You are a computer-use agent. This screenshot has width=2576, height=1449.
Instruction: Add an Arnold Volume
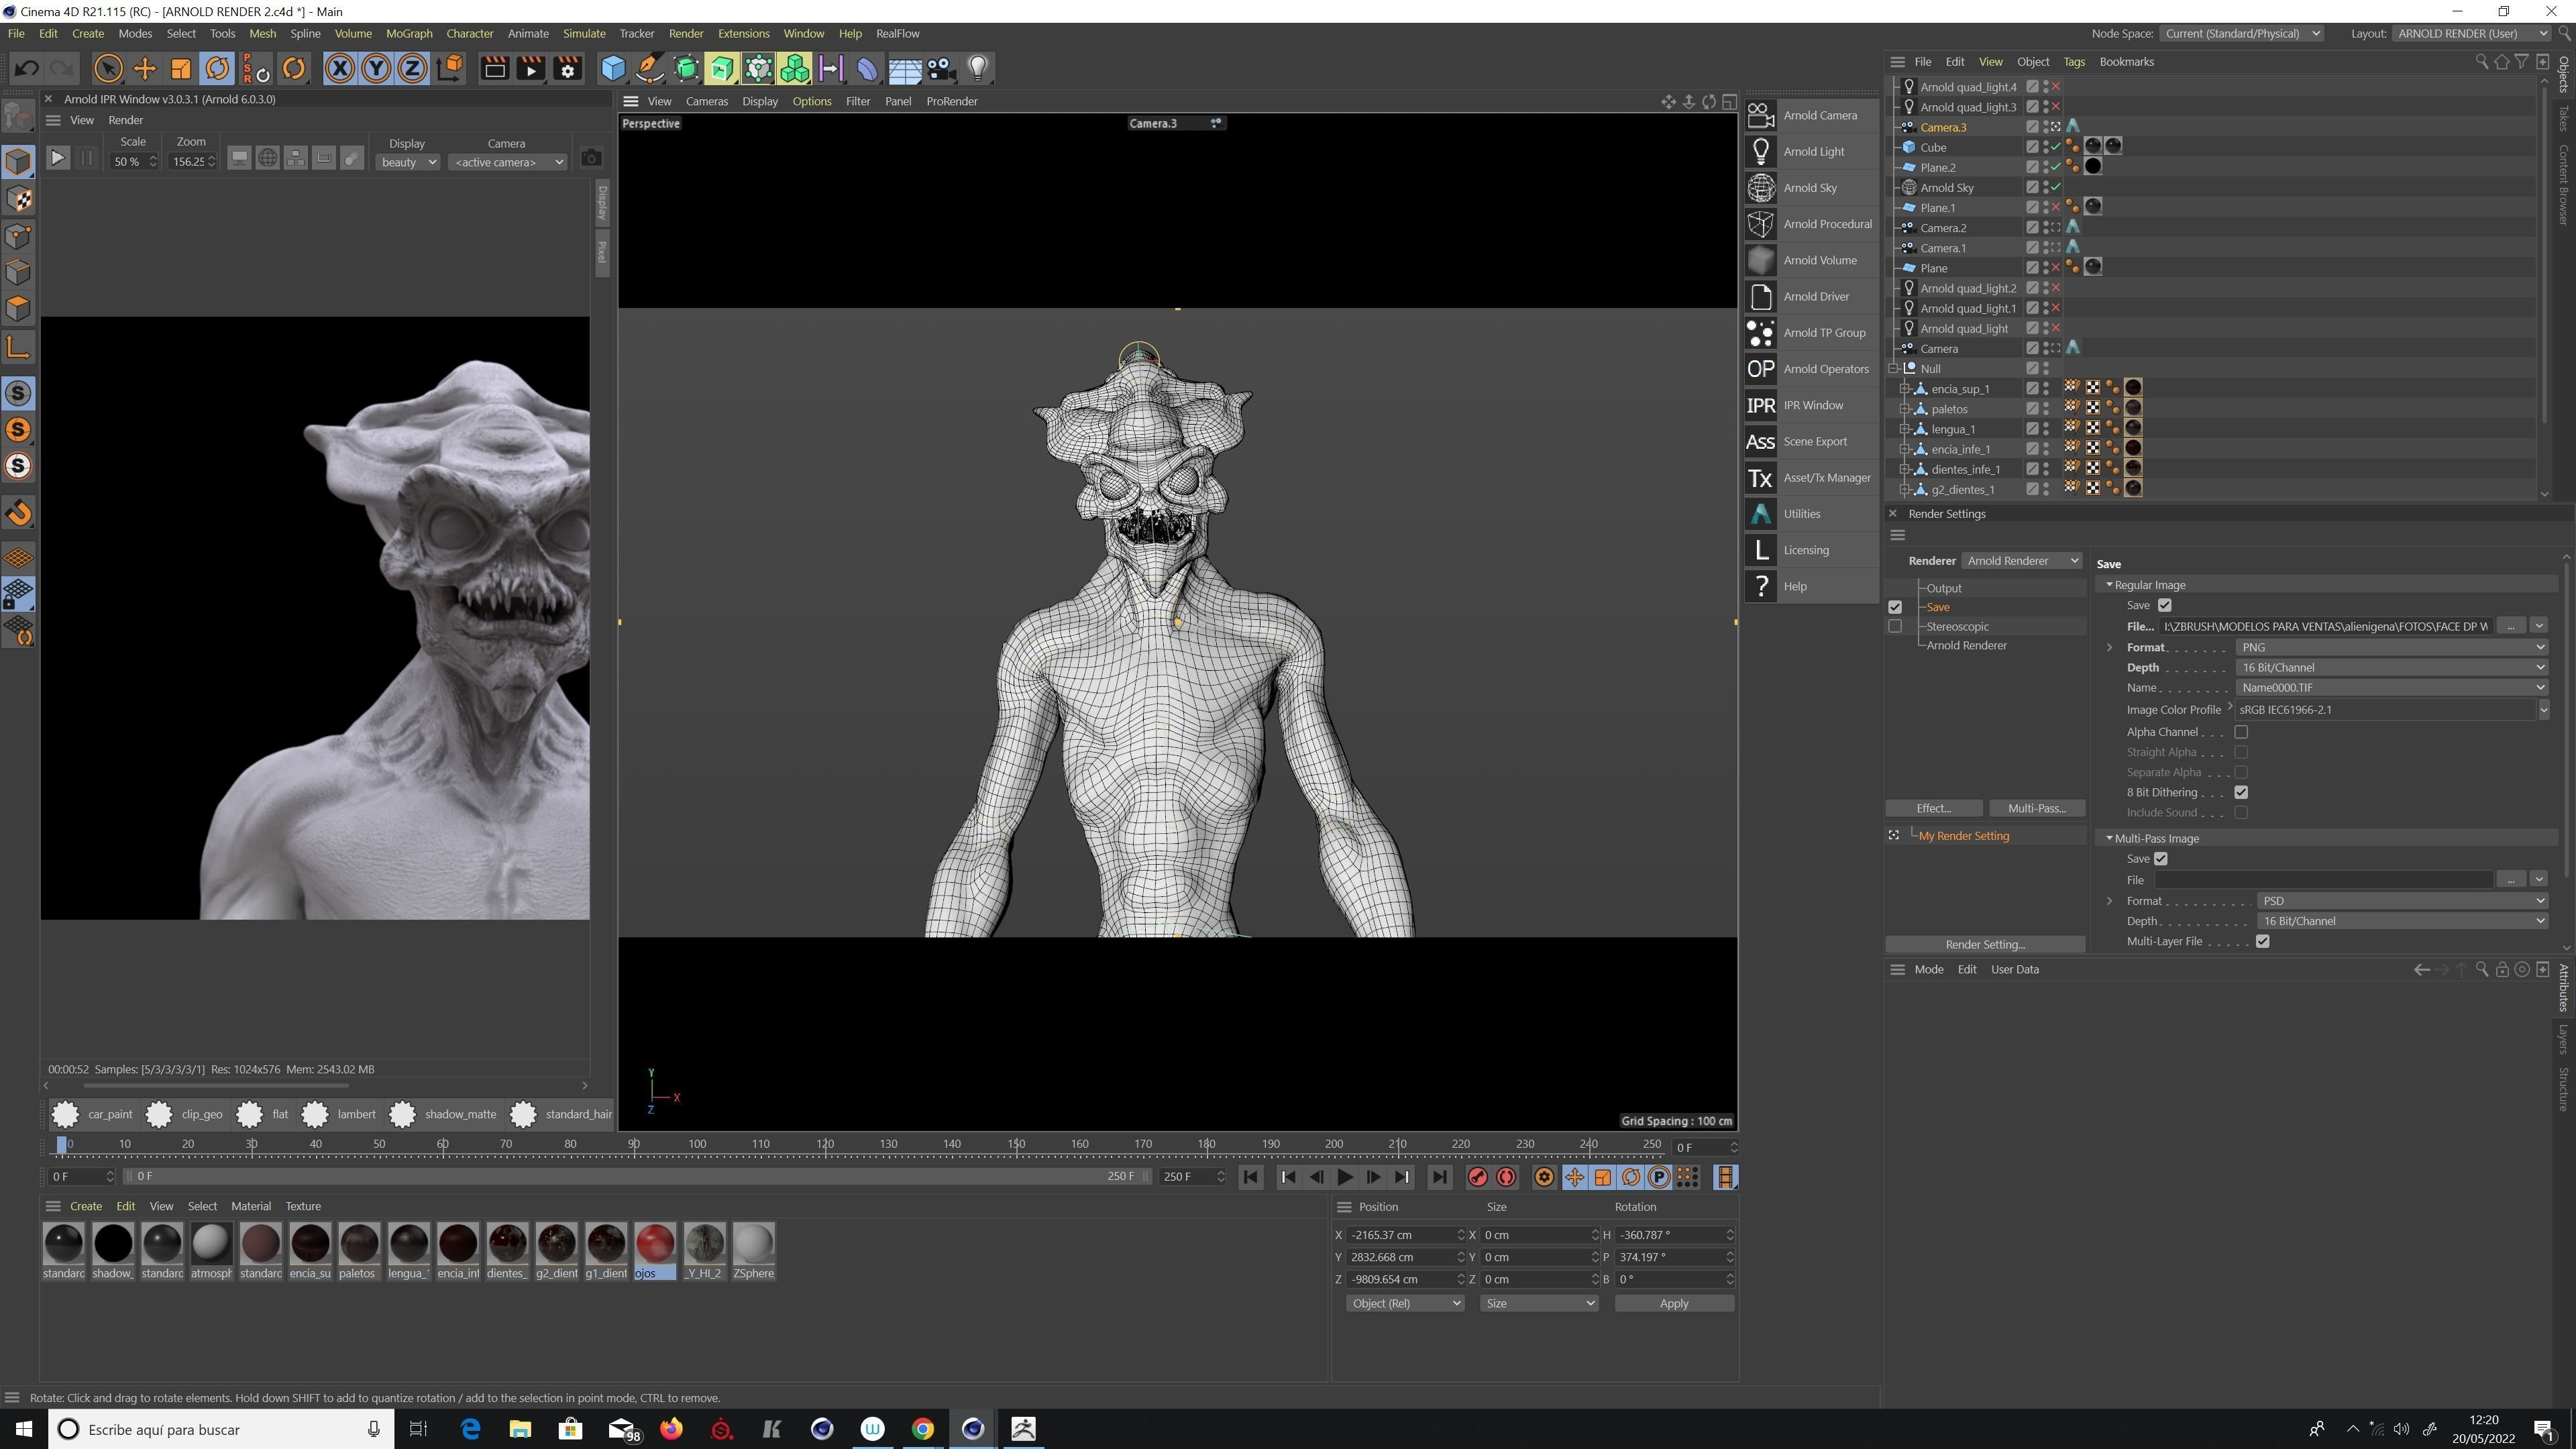click(1811, 260)
